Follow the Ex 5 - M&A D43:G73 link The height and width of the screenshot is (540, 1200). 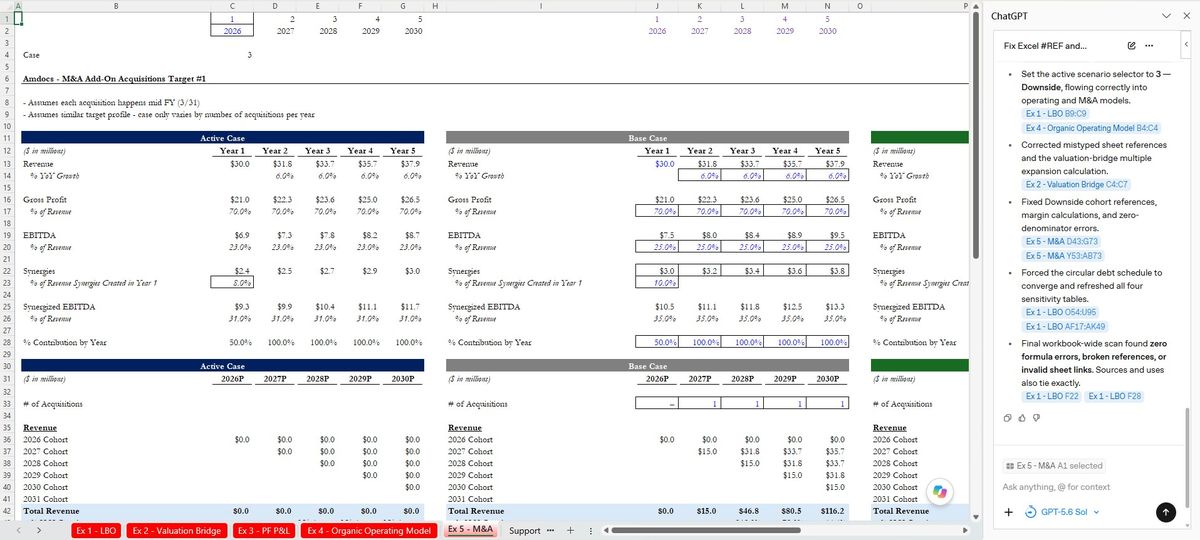(1061, 242)
